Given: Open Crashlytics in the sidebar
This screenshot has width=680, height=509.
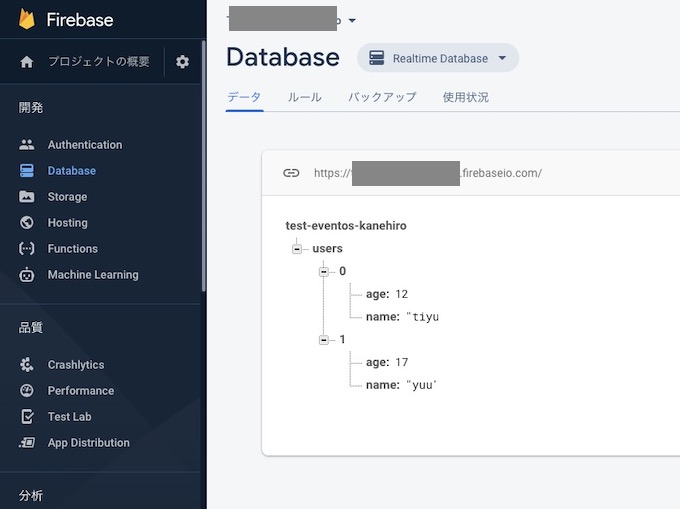Looking at the screenshot, I should tap(76, 365).
